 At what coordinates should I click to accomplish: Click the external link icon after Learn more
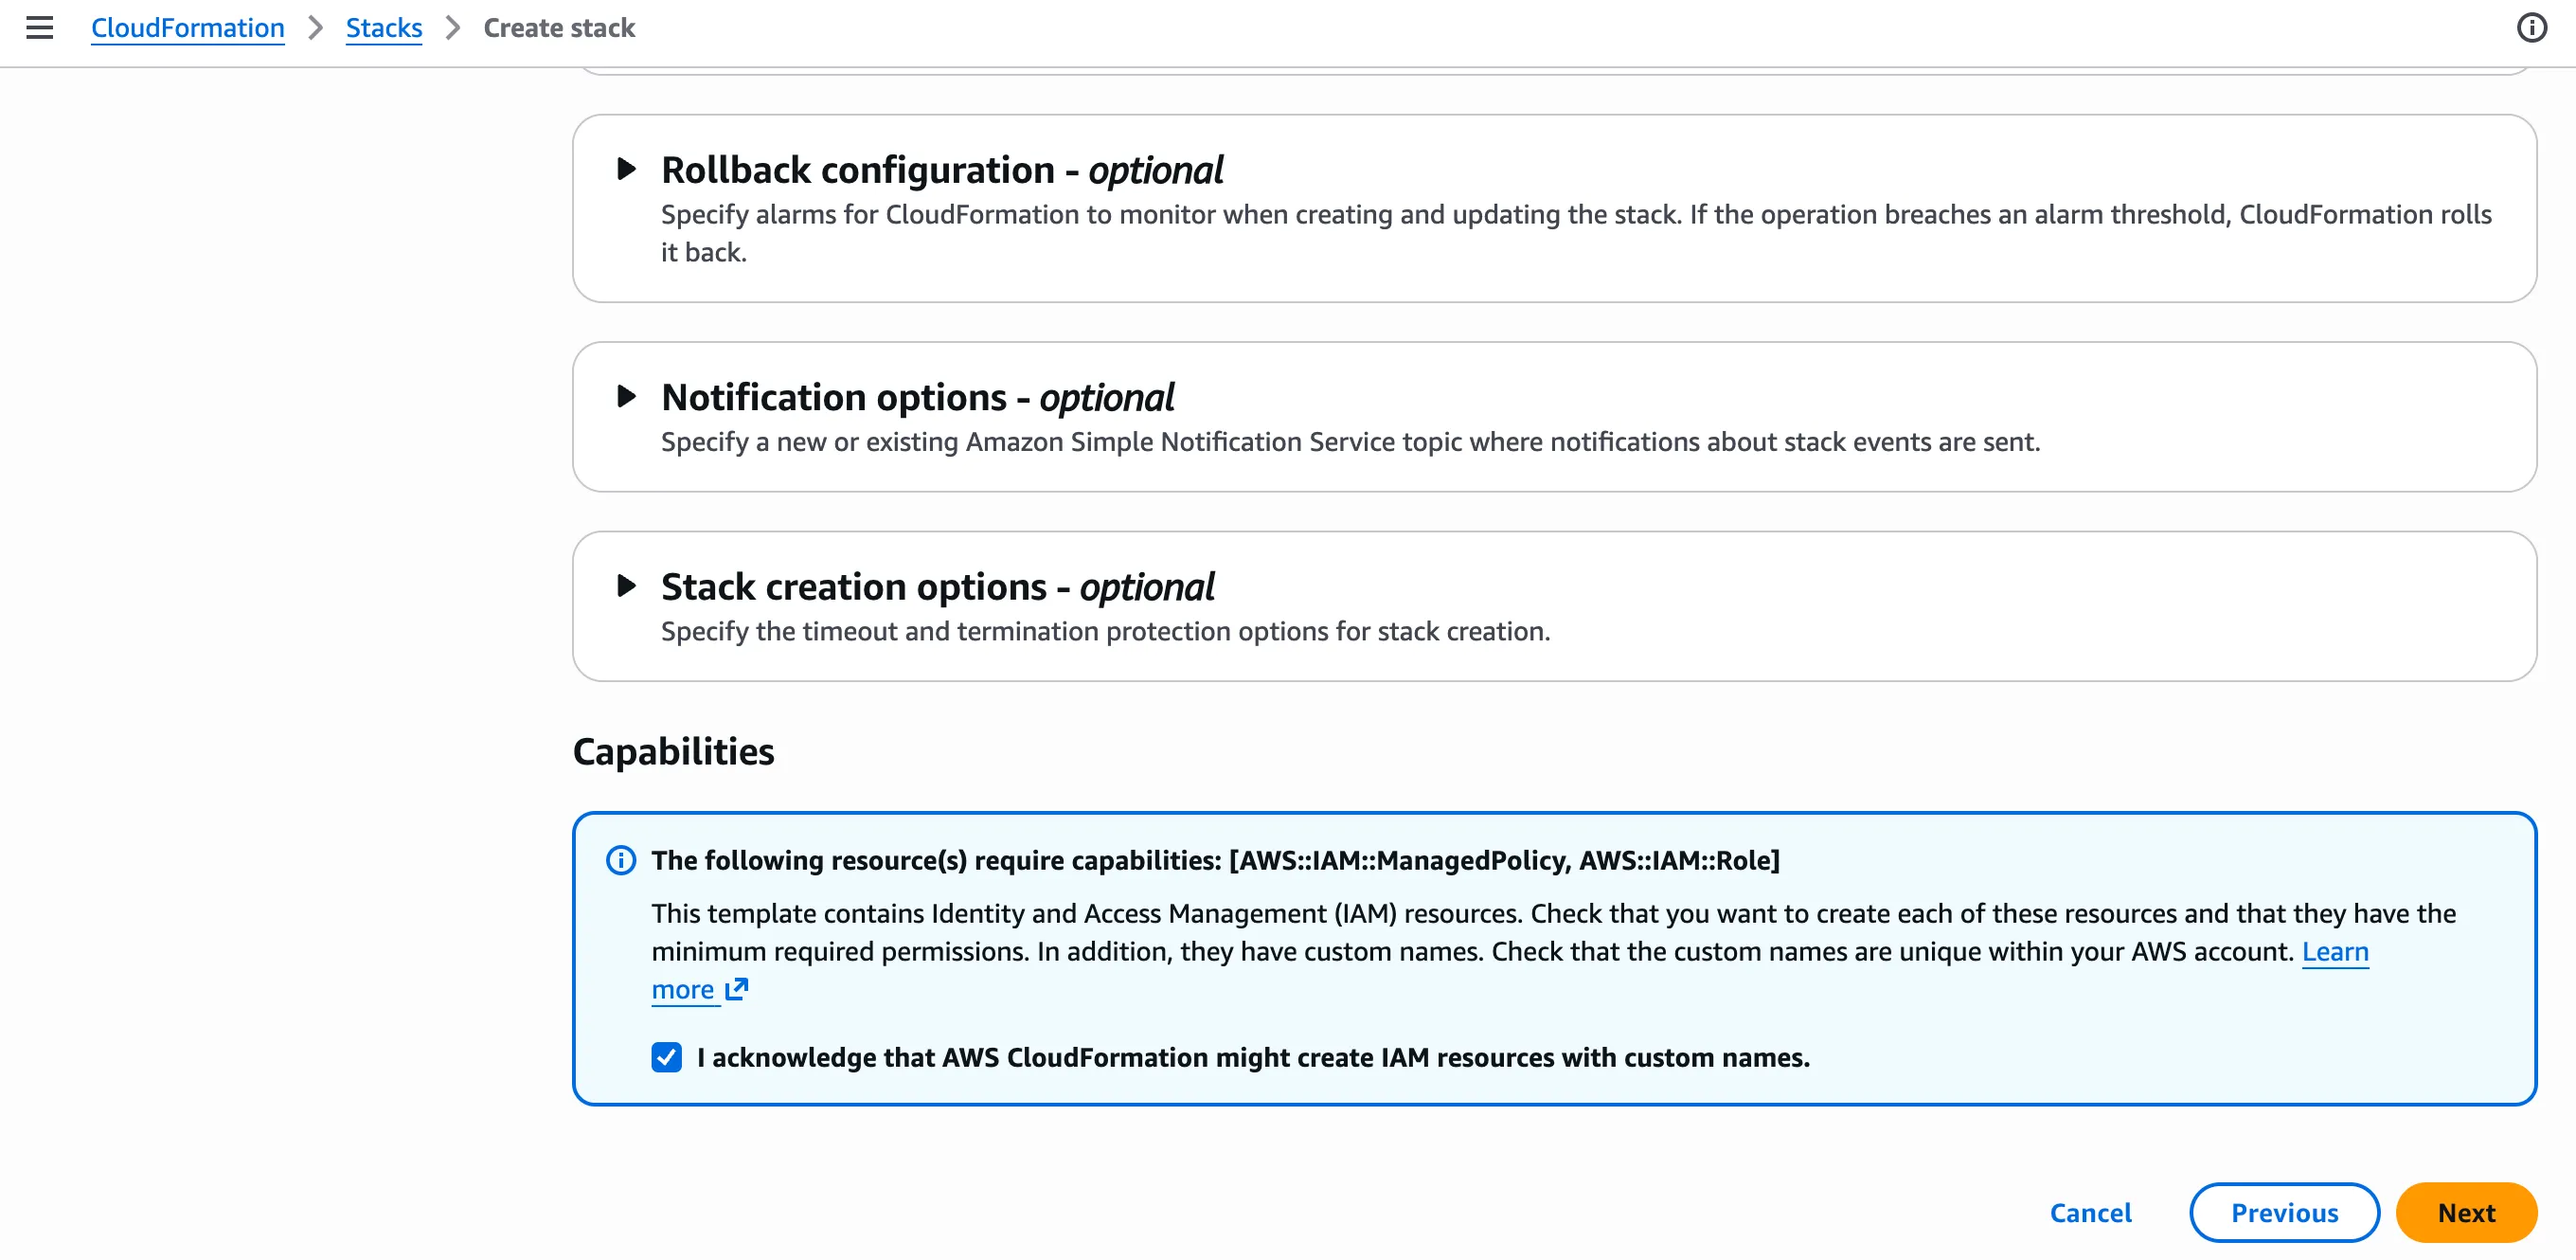tap(737, 989)
